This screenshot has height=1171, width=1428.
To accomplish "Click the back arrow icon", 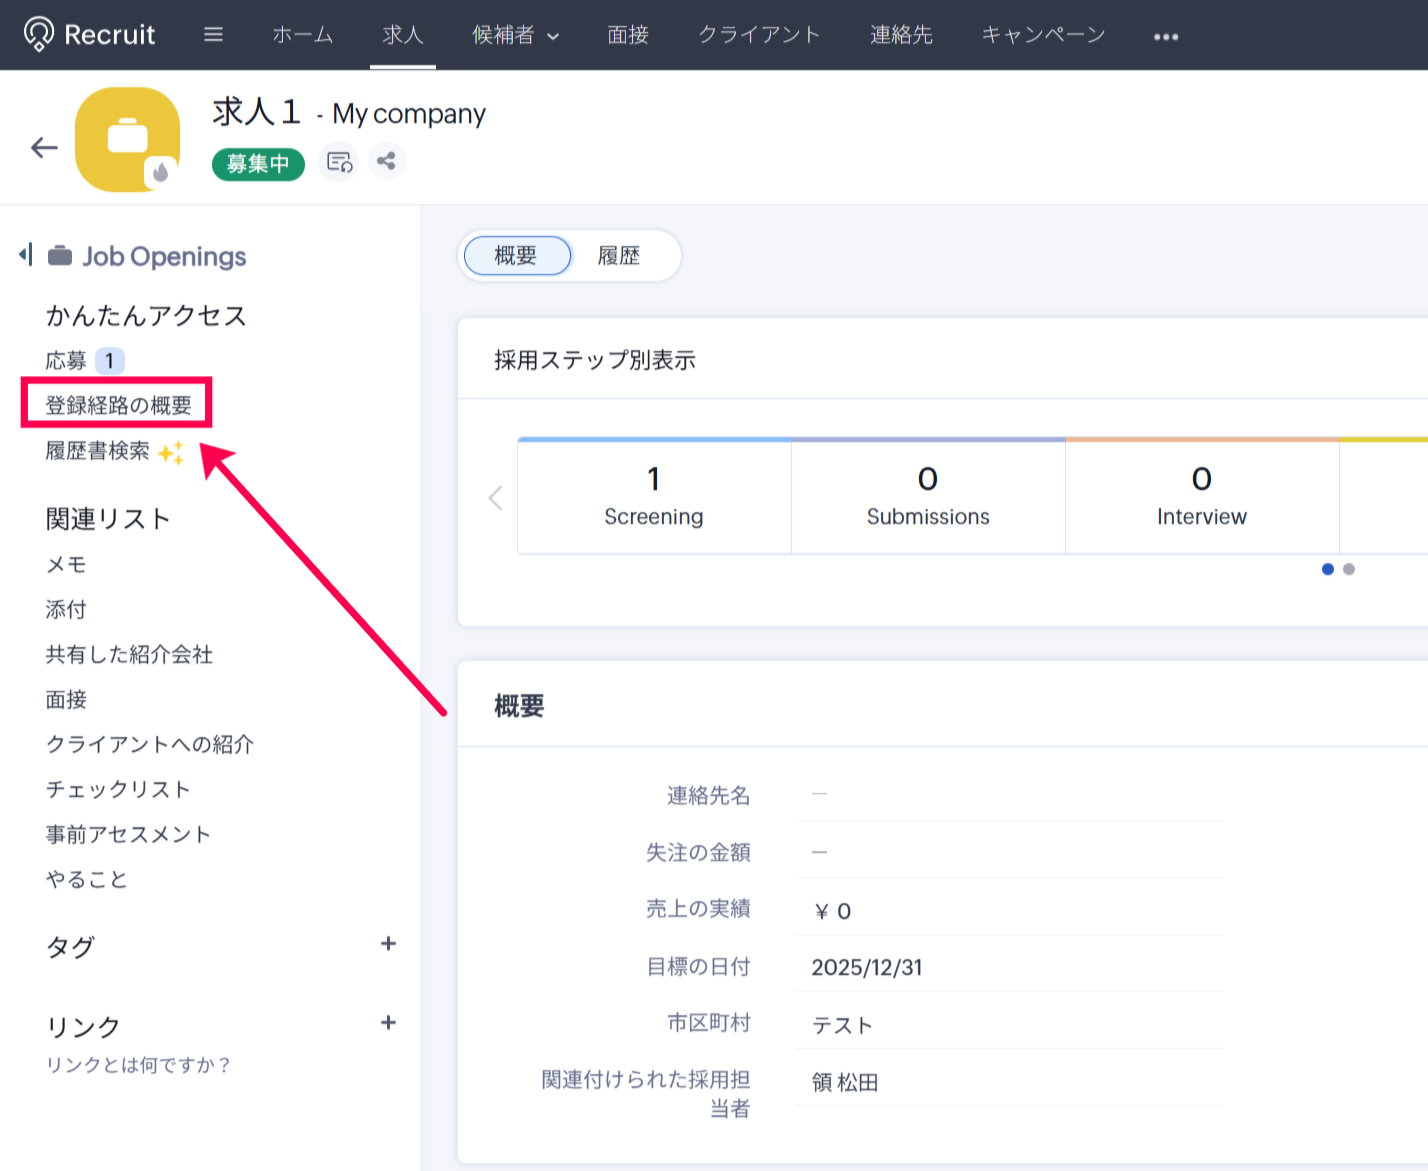I will 44,148.
